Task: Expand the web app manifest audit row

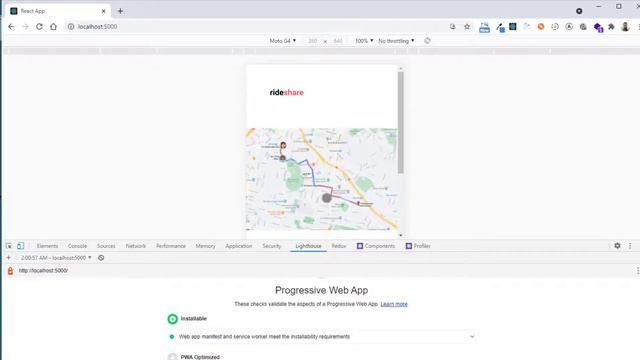Action: pos(322,337)
